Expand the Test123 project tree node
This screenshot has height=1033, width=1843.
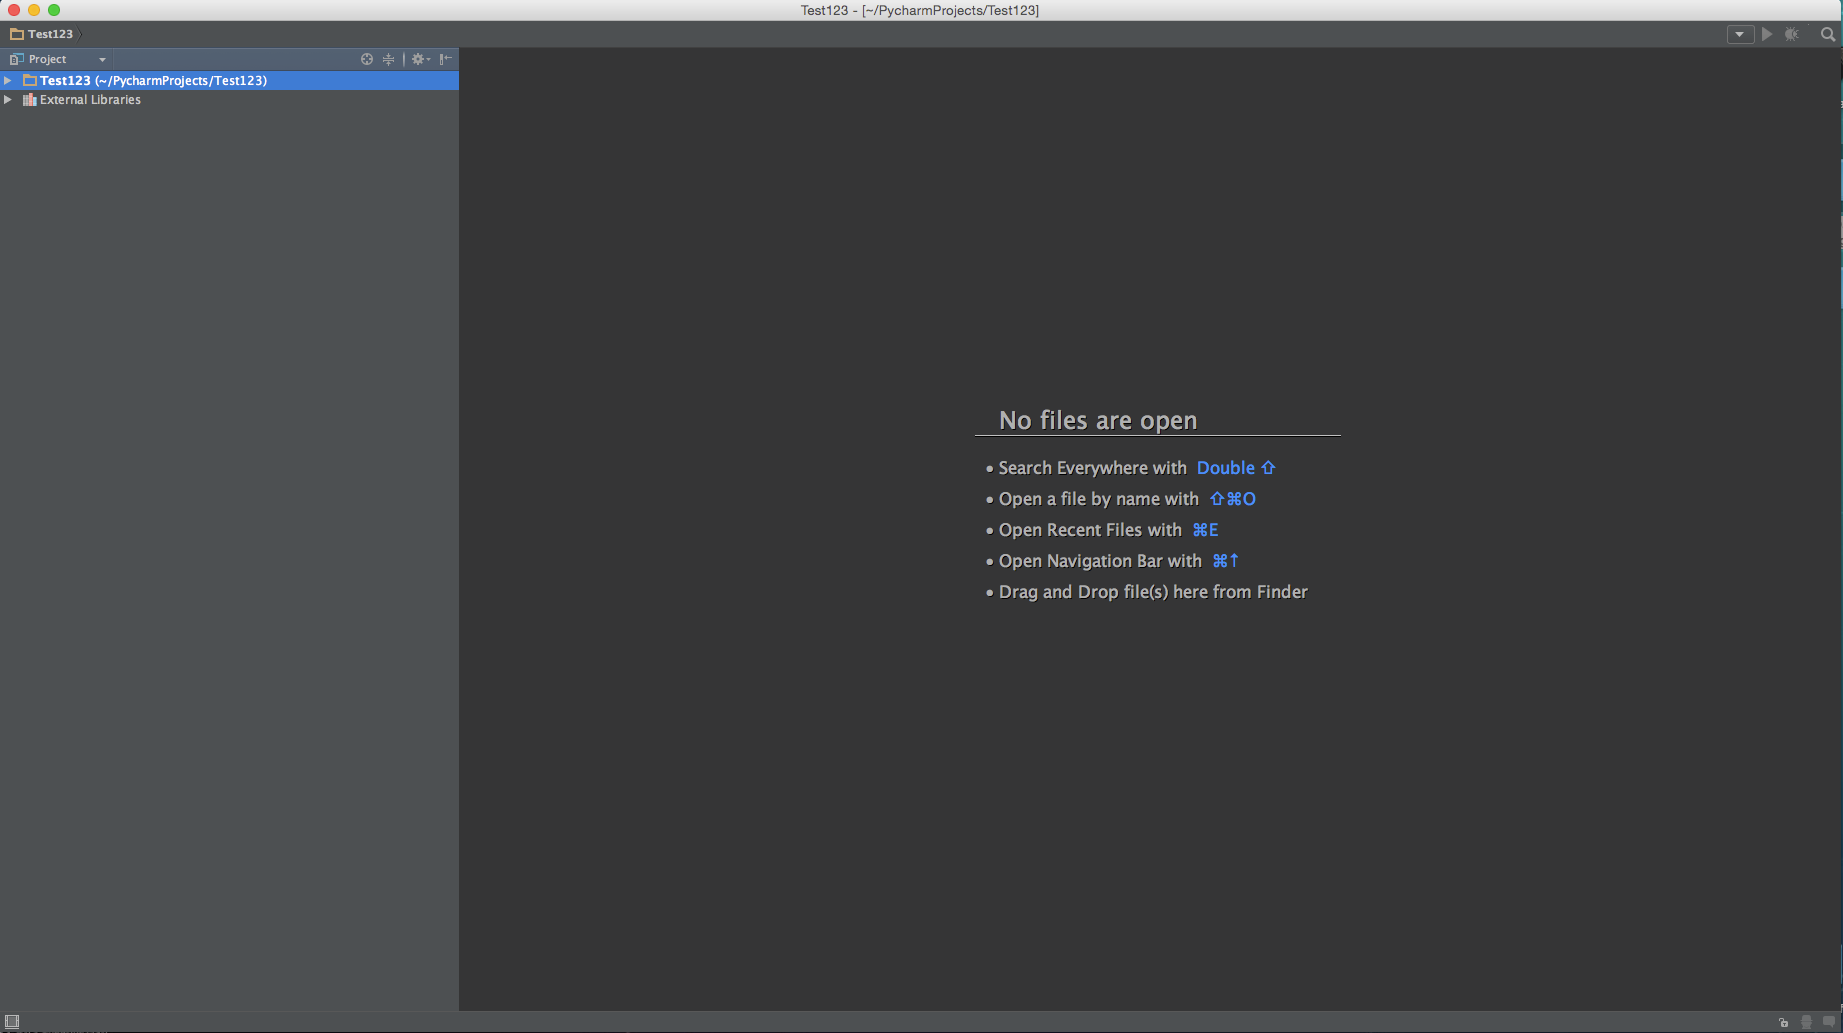pos(10,80)
